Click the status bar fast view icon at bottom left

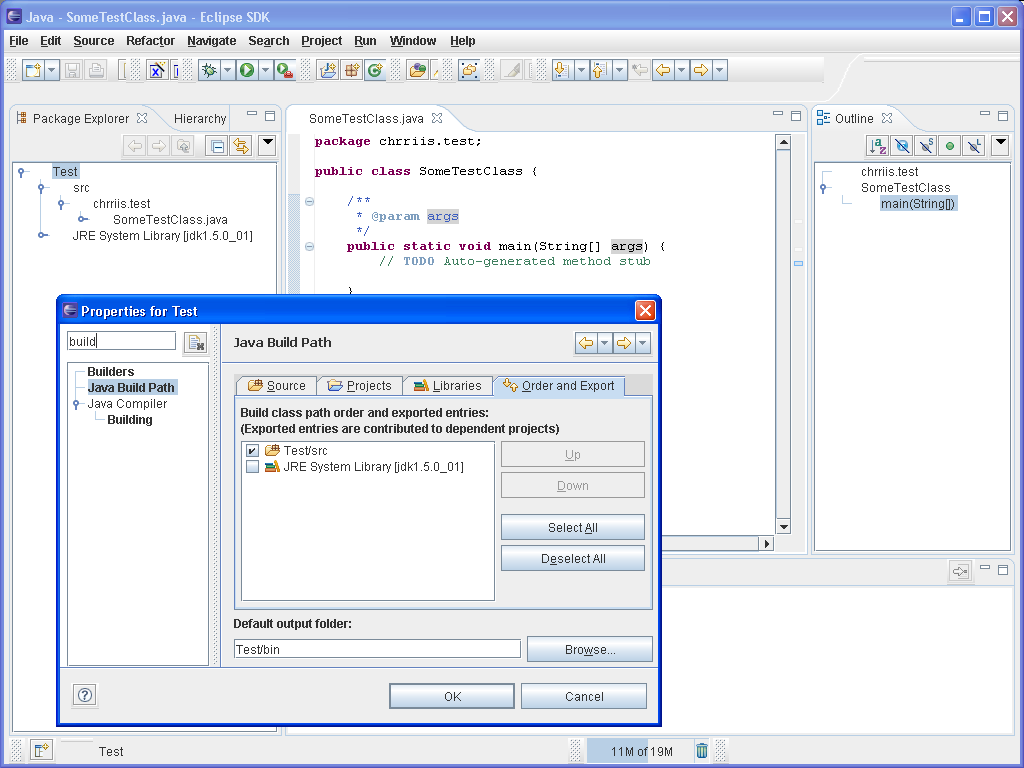click(41, 751)
